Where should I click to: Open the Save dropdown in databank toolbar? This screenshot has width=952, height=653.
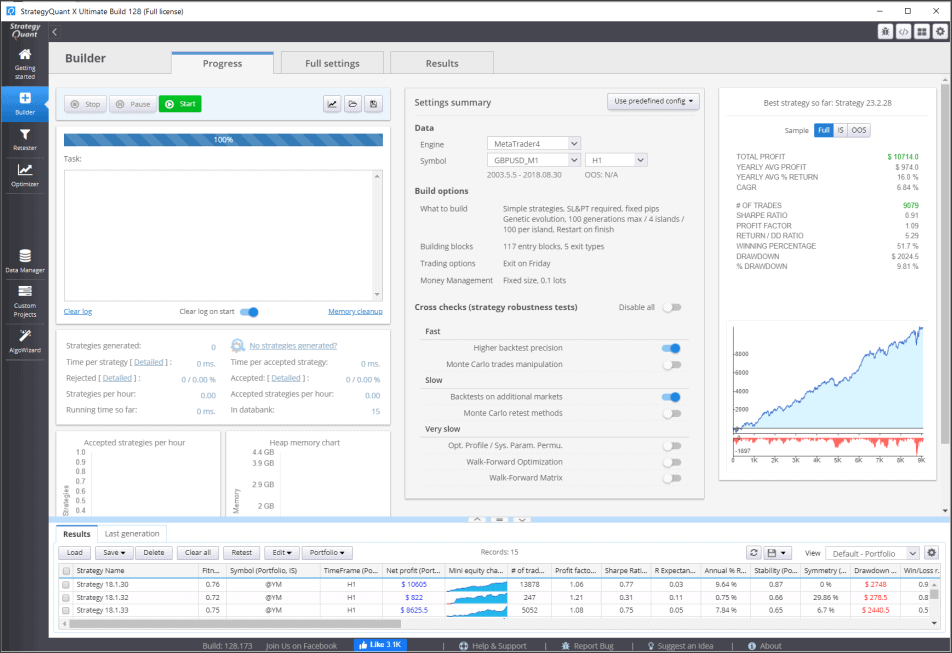(x=114, y=553)
